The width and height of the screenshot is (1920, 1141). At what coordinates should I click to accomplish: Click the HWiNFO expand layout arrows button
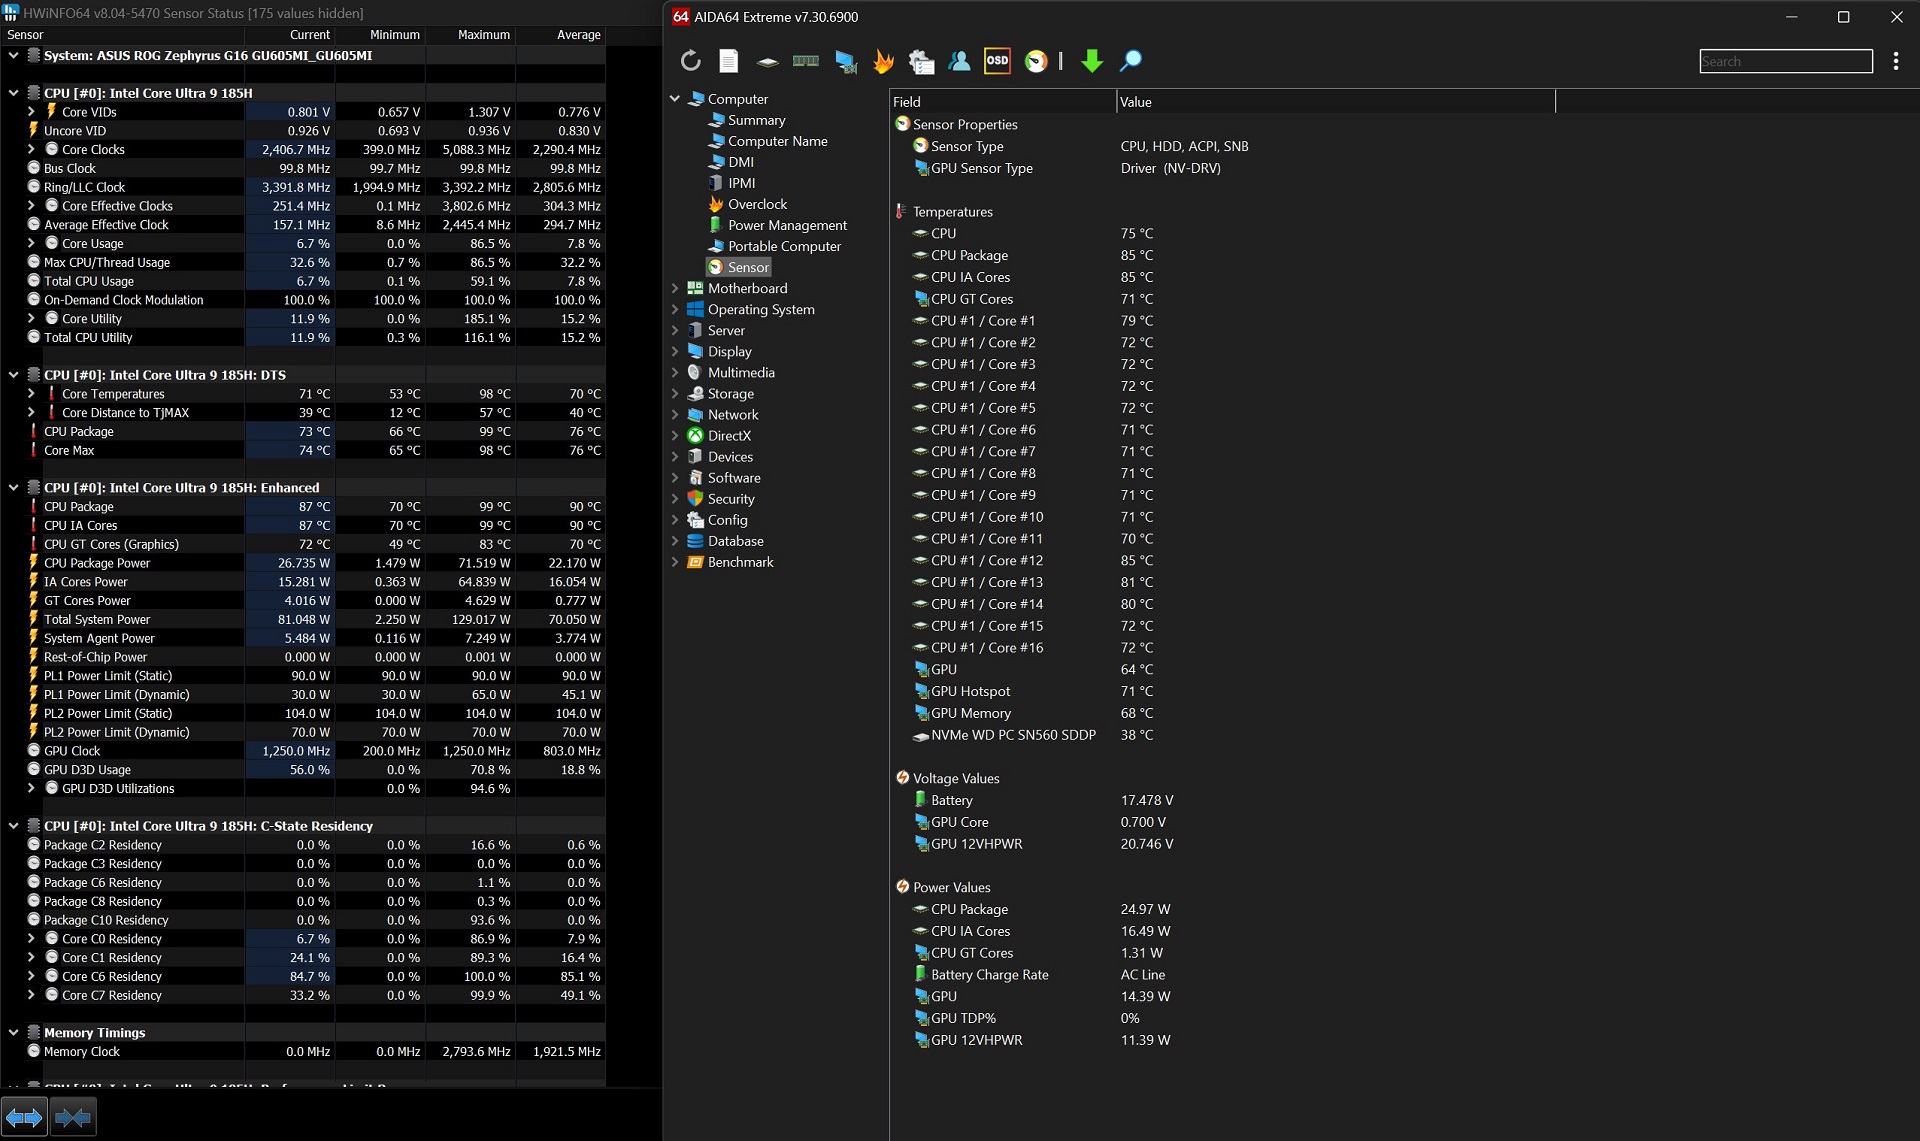[24, 1117]
